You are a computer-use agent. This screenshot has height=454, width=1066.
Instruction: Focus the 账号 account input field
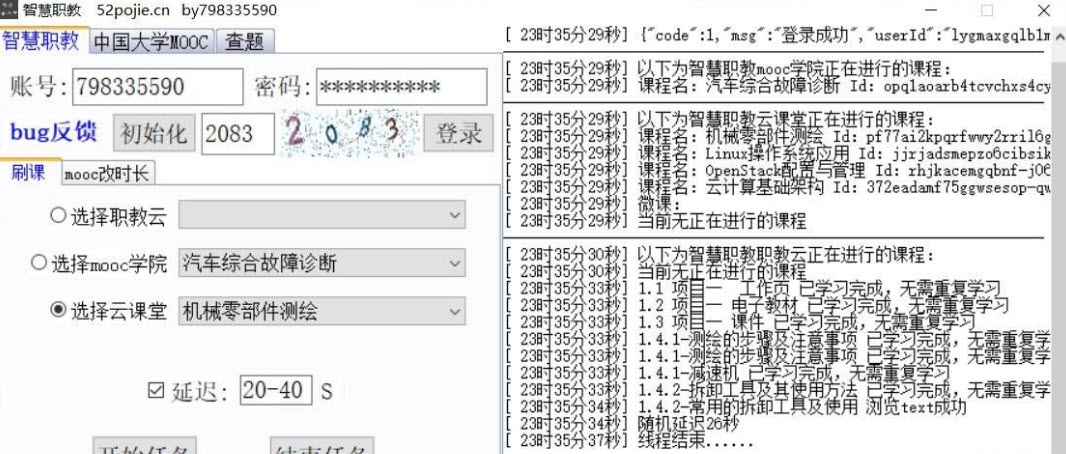point(157,87)
